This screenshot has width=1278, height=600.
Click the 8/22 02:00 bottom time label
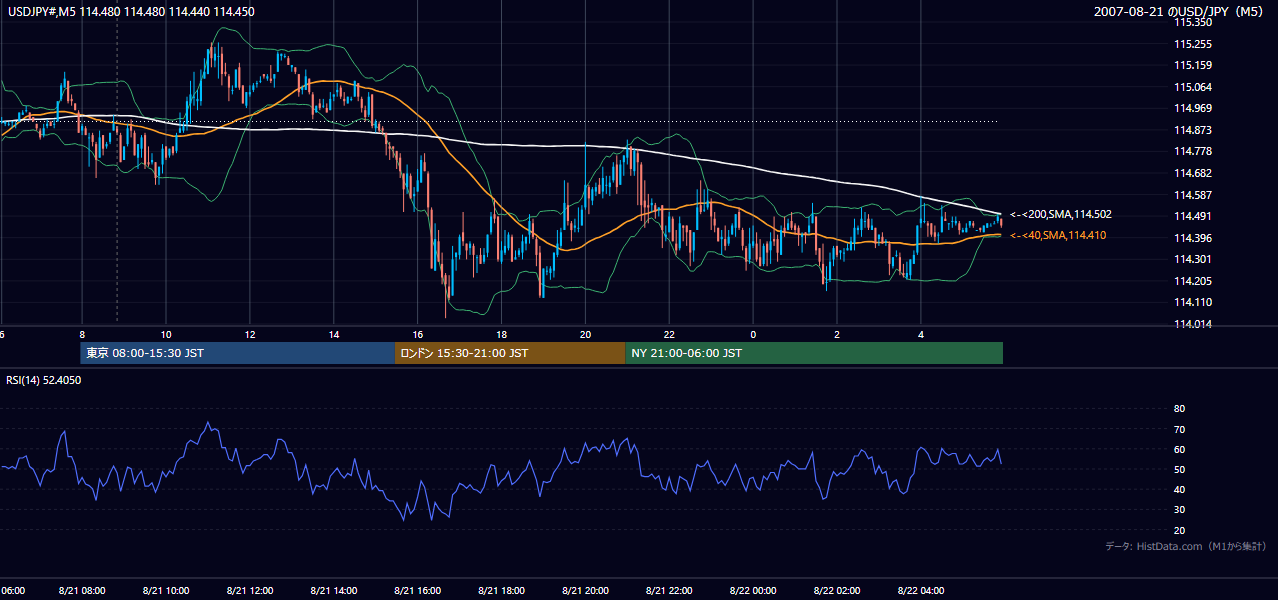(837, 590)
